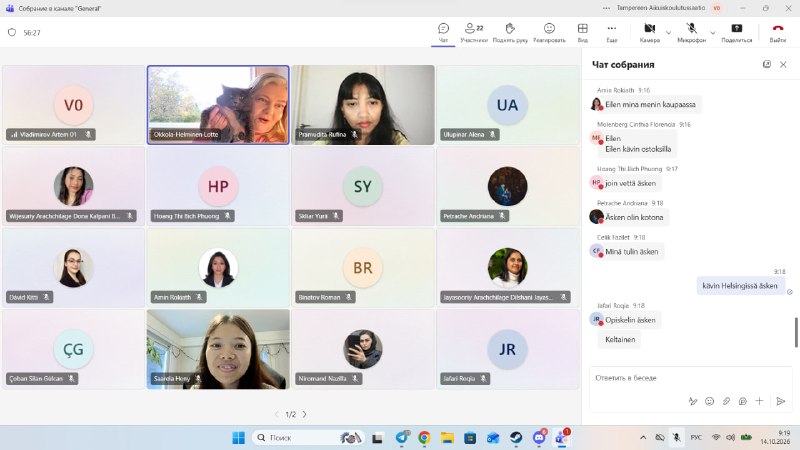Open the Чат tab in meeting toolbar

443,32
